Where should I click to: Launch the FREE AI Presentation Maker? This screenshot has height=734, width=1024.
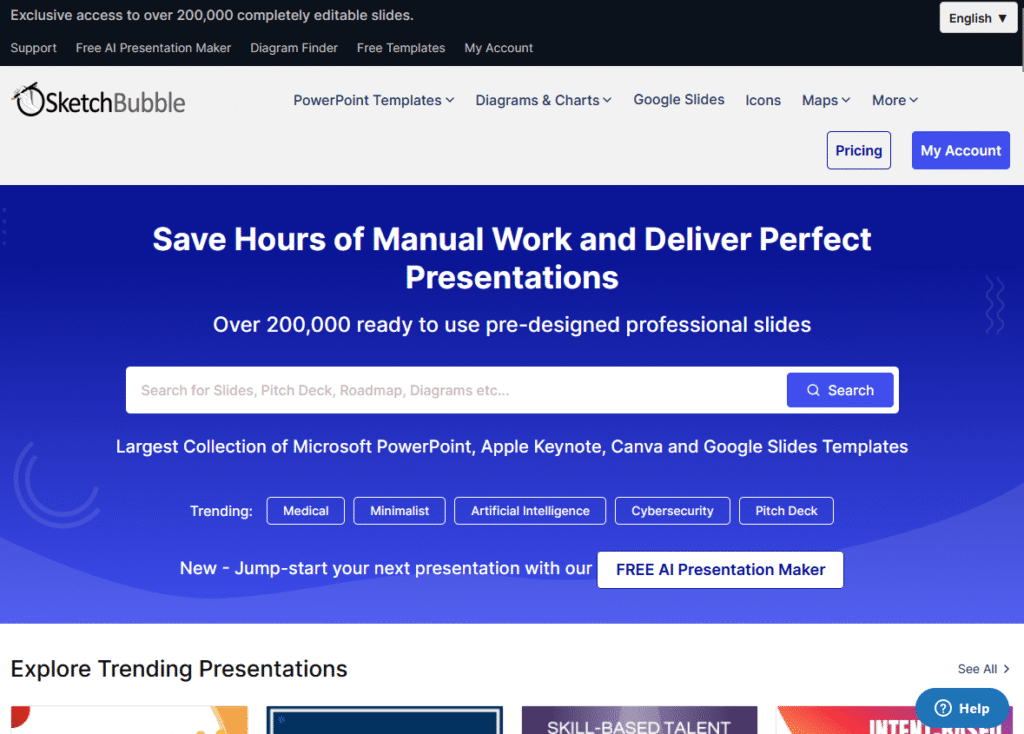click(719, 569)
